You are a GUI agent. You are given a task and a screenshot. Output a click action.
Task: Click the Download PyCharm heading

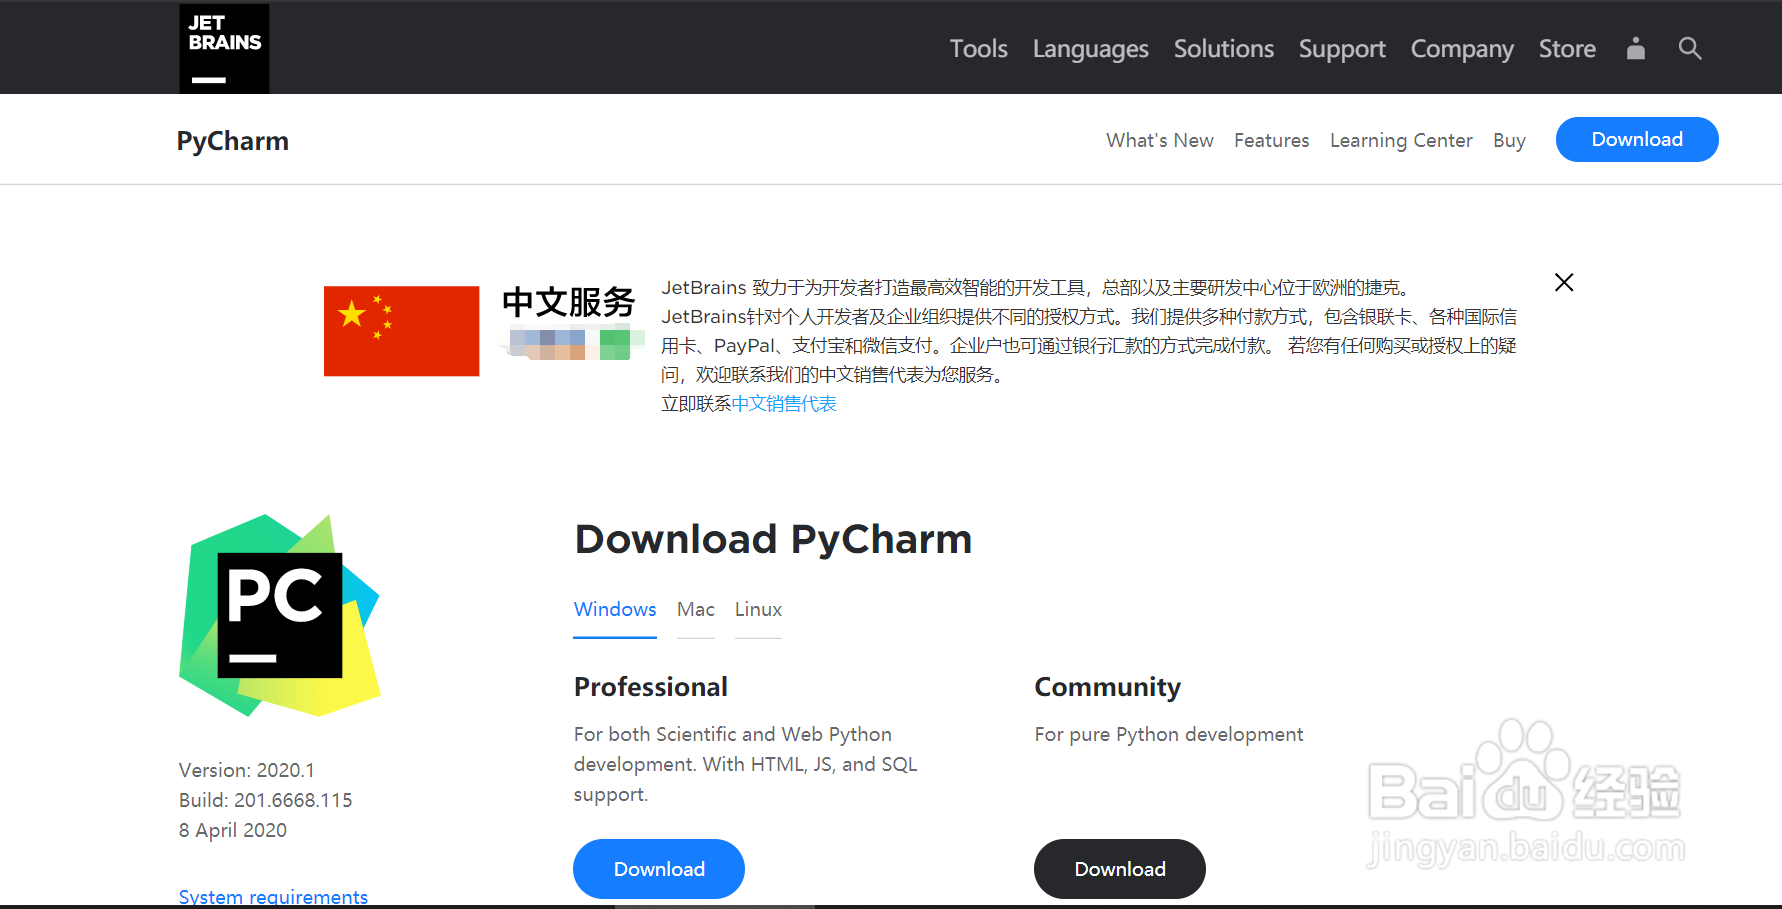click(773, 539)
